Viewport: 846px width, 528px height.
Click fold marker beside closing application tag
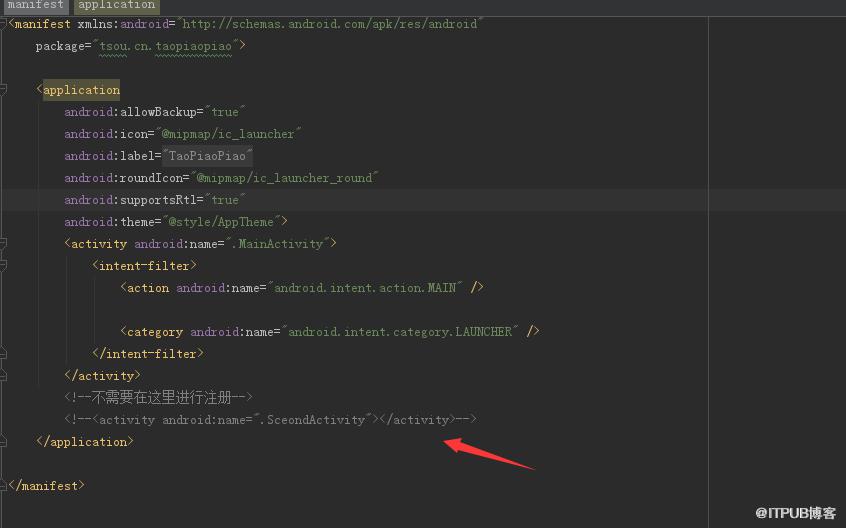click(3, 442)
